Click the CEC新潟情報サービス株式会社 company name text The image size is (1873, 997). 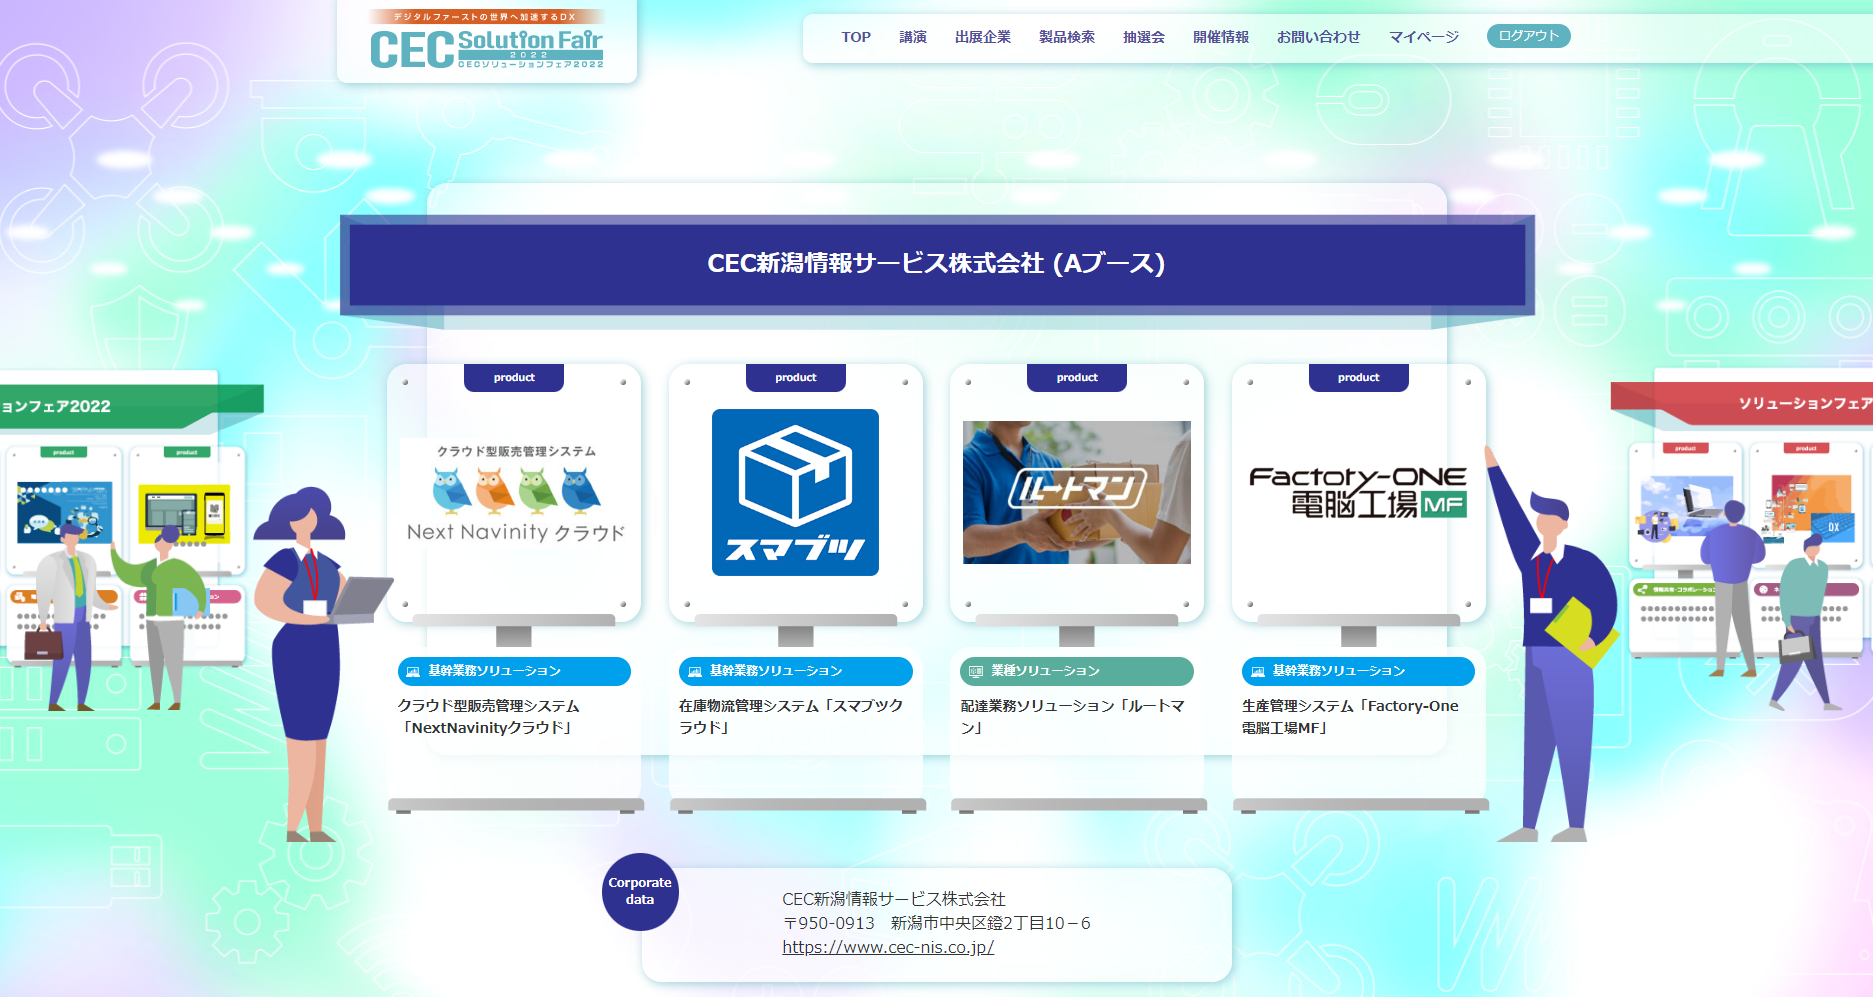coord(894,899)
